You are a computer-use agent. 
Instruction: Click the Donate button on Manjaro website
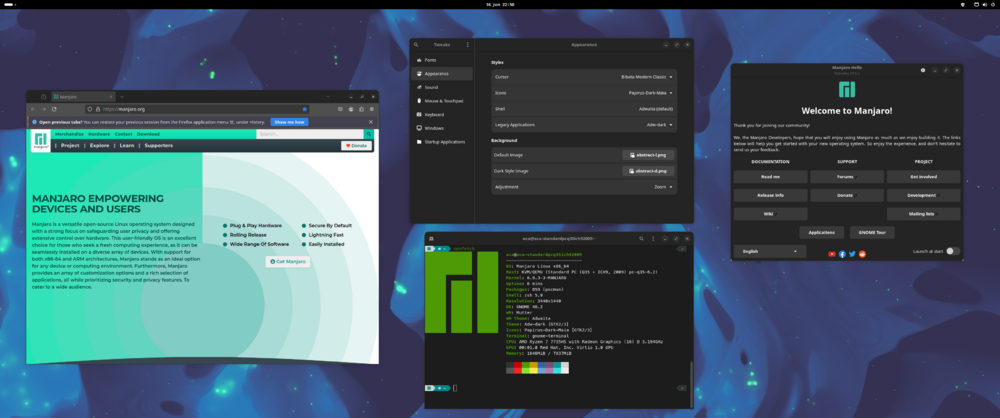coord(357,146)
